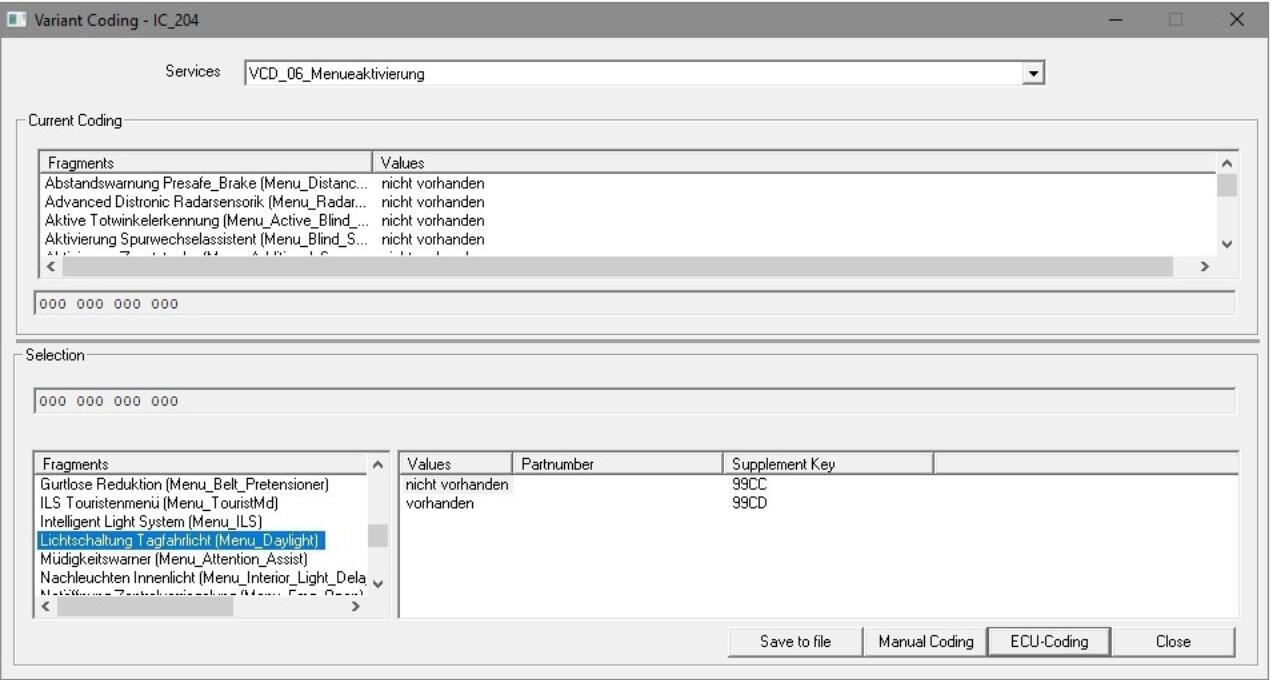This screenshot has width=1271, height=680.
Task: Click Partnumber column header
Action: pos(617,464)
